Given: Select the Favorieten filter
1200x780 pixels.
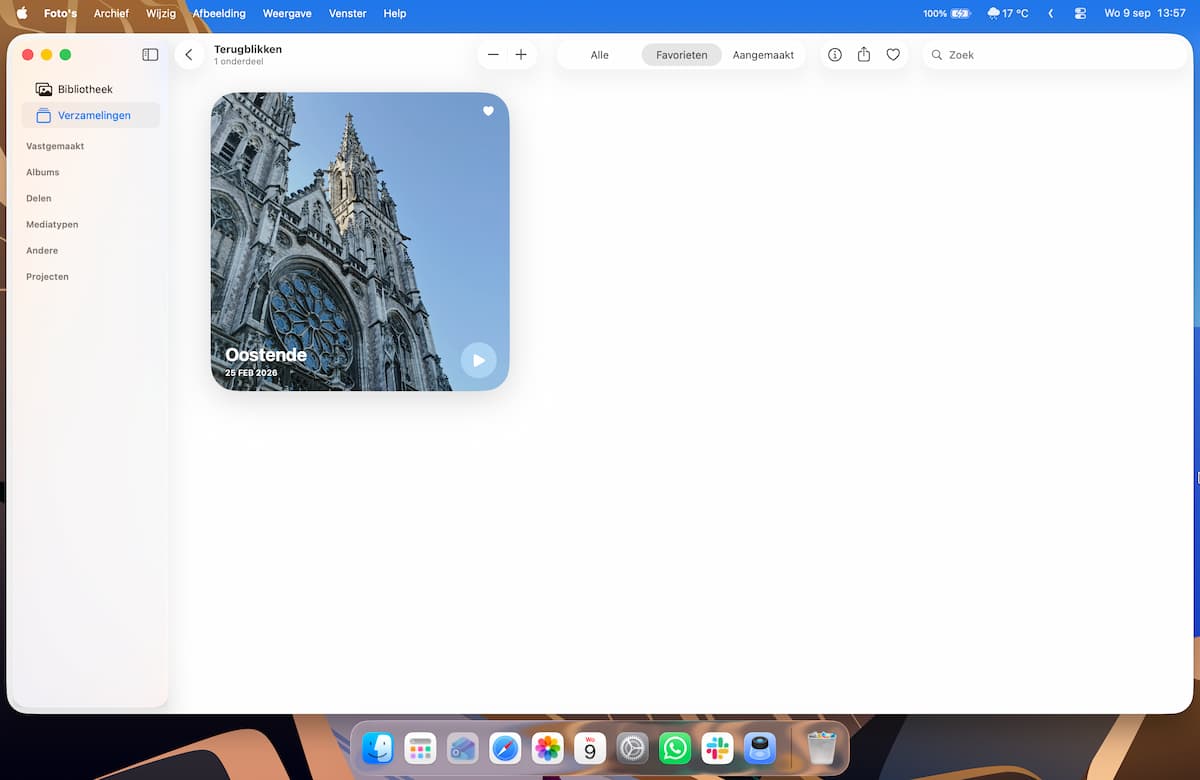Looking at the screenshot, I should (682, 55).
